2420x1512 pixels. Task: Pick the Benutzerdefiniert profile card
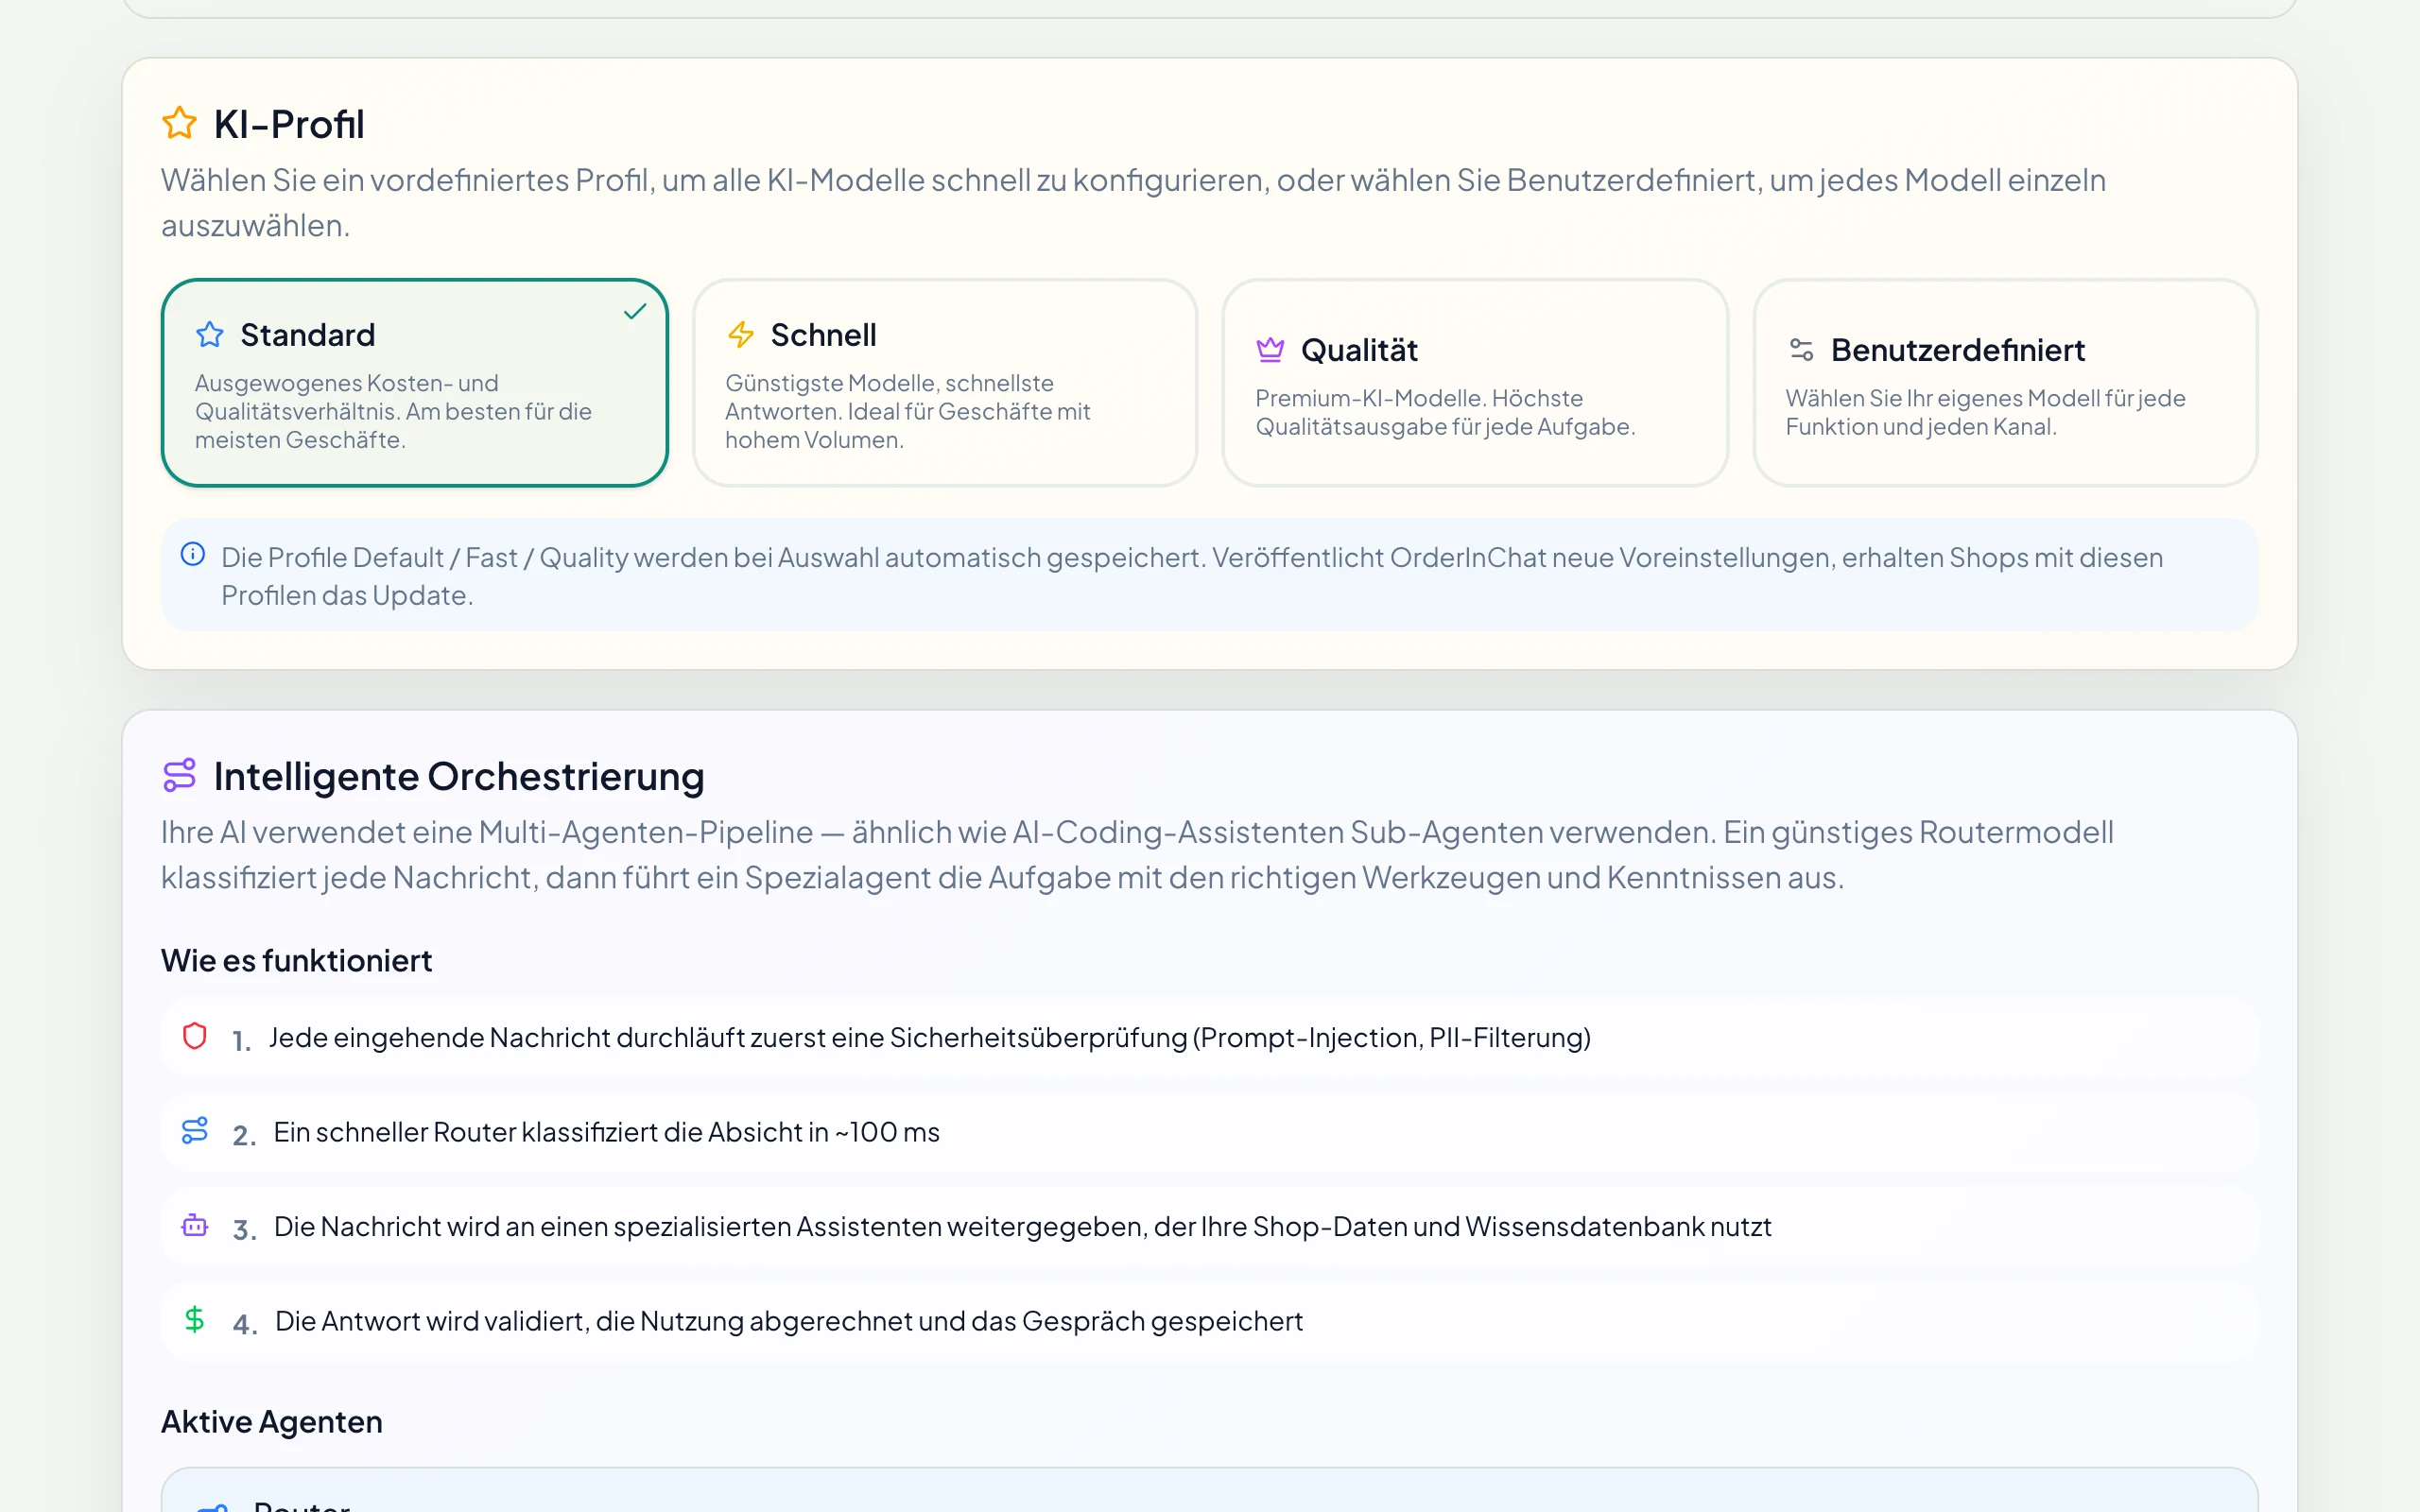click(2005, 383)
